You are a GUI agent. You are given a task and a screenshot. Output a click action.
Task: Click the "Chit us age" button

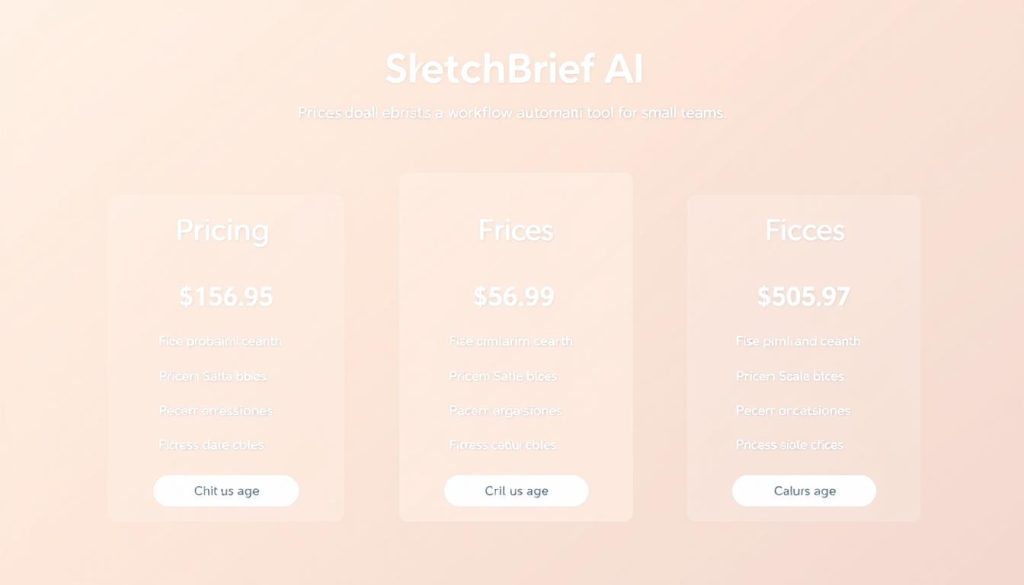tap(226, 491)
